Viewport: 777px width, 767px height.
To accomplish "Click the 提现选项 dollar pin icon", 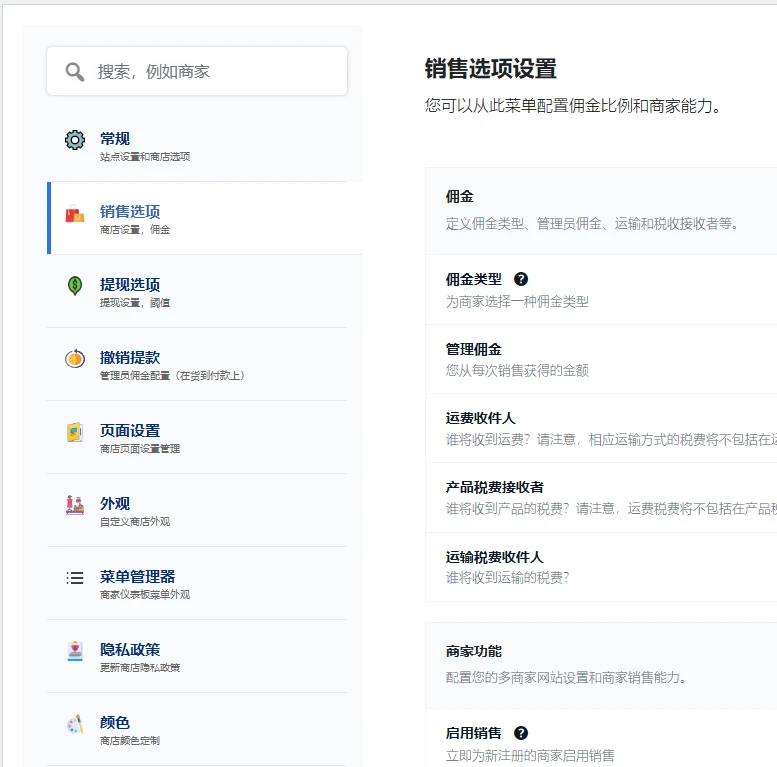I will tap(75, 285).
